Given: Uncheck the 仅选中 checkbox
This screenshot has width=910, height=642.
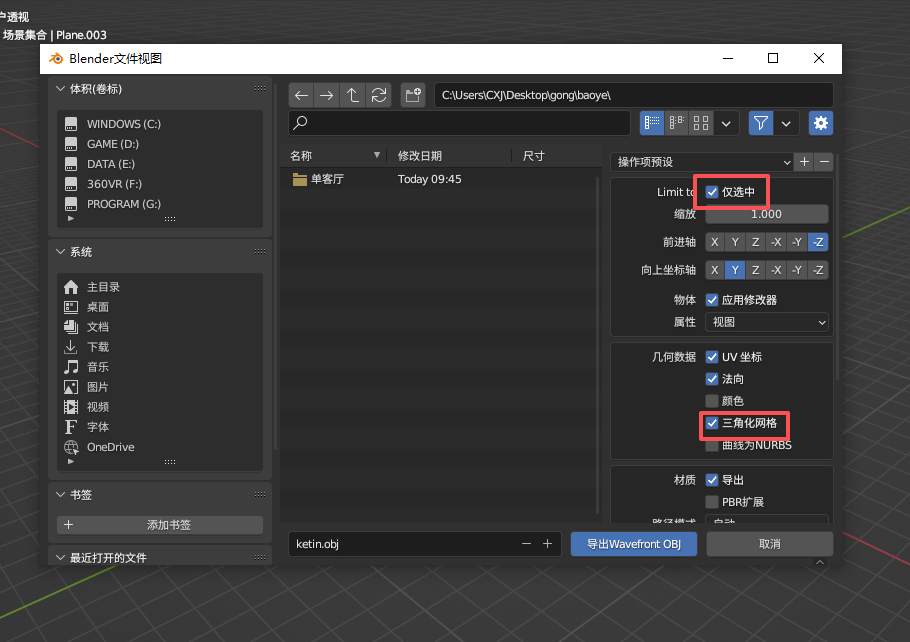Looking at the screenshot, I should tap(712, 192).
